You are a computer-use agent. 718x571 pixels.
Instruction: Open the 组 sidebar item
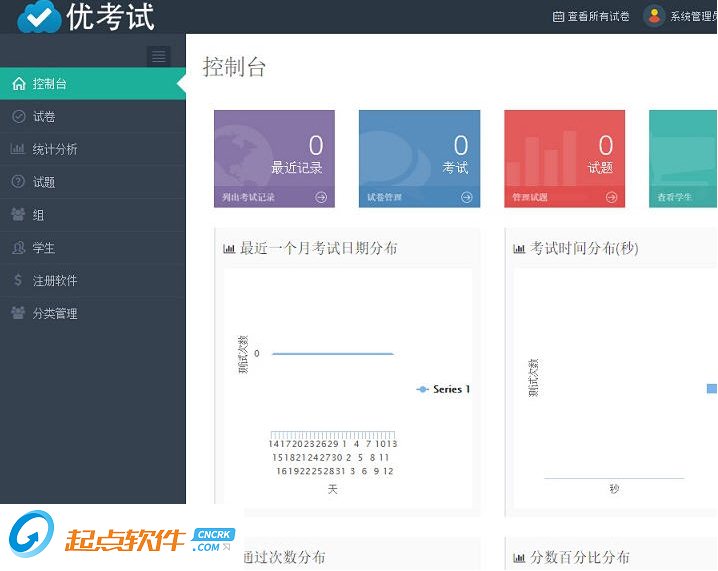pyautogui.click(x=92, y=215)
